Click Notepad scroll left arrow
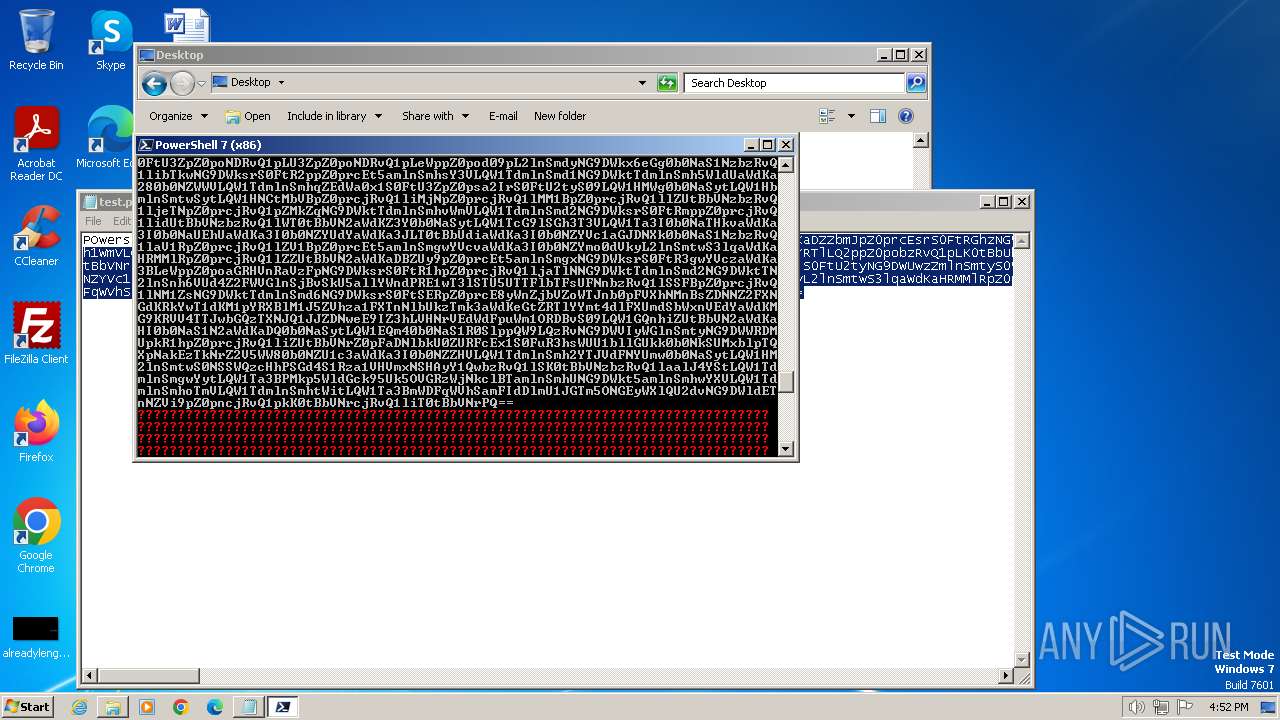Viewport: 1280px width, 720px height. pyautogui.click(x=89, y=676)
